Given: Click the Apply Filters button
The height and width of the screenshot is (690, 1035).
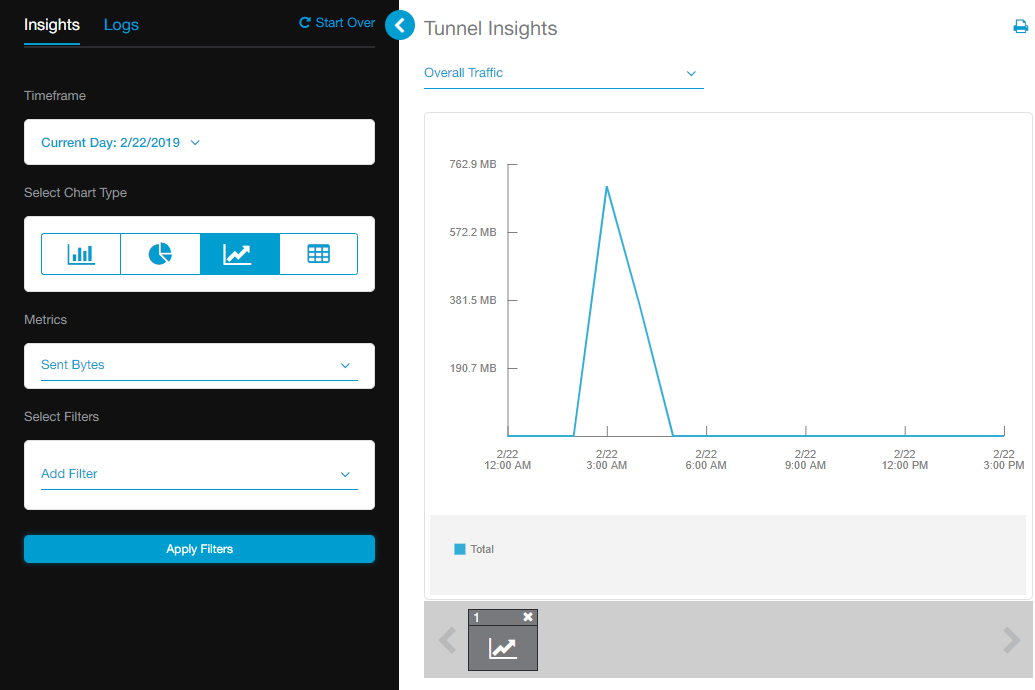Looking at the screenshot, I should pyautogui.click(x=199, y=549).
